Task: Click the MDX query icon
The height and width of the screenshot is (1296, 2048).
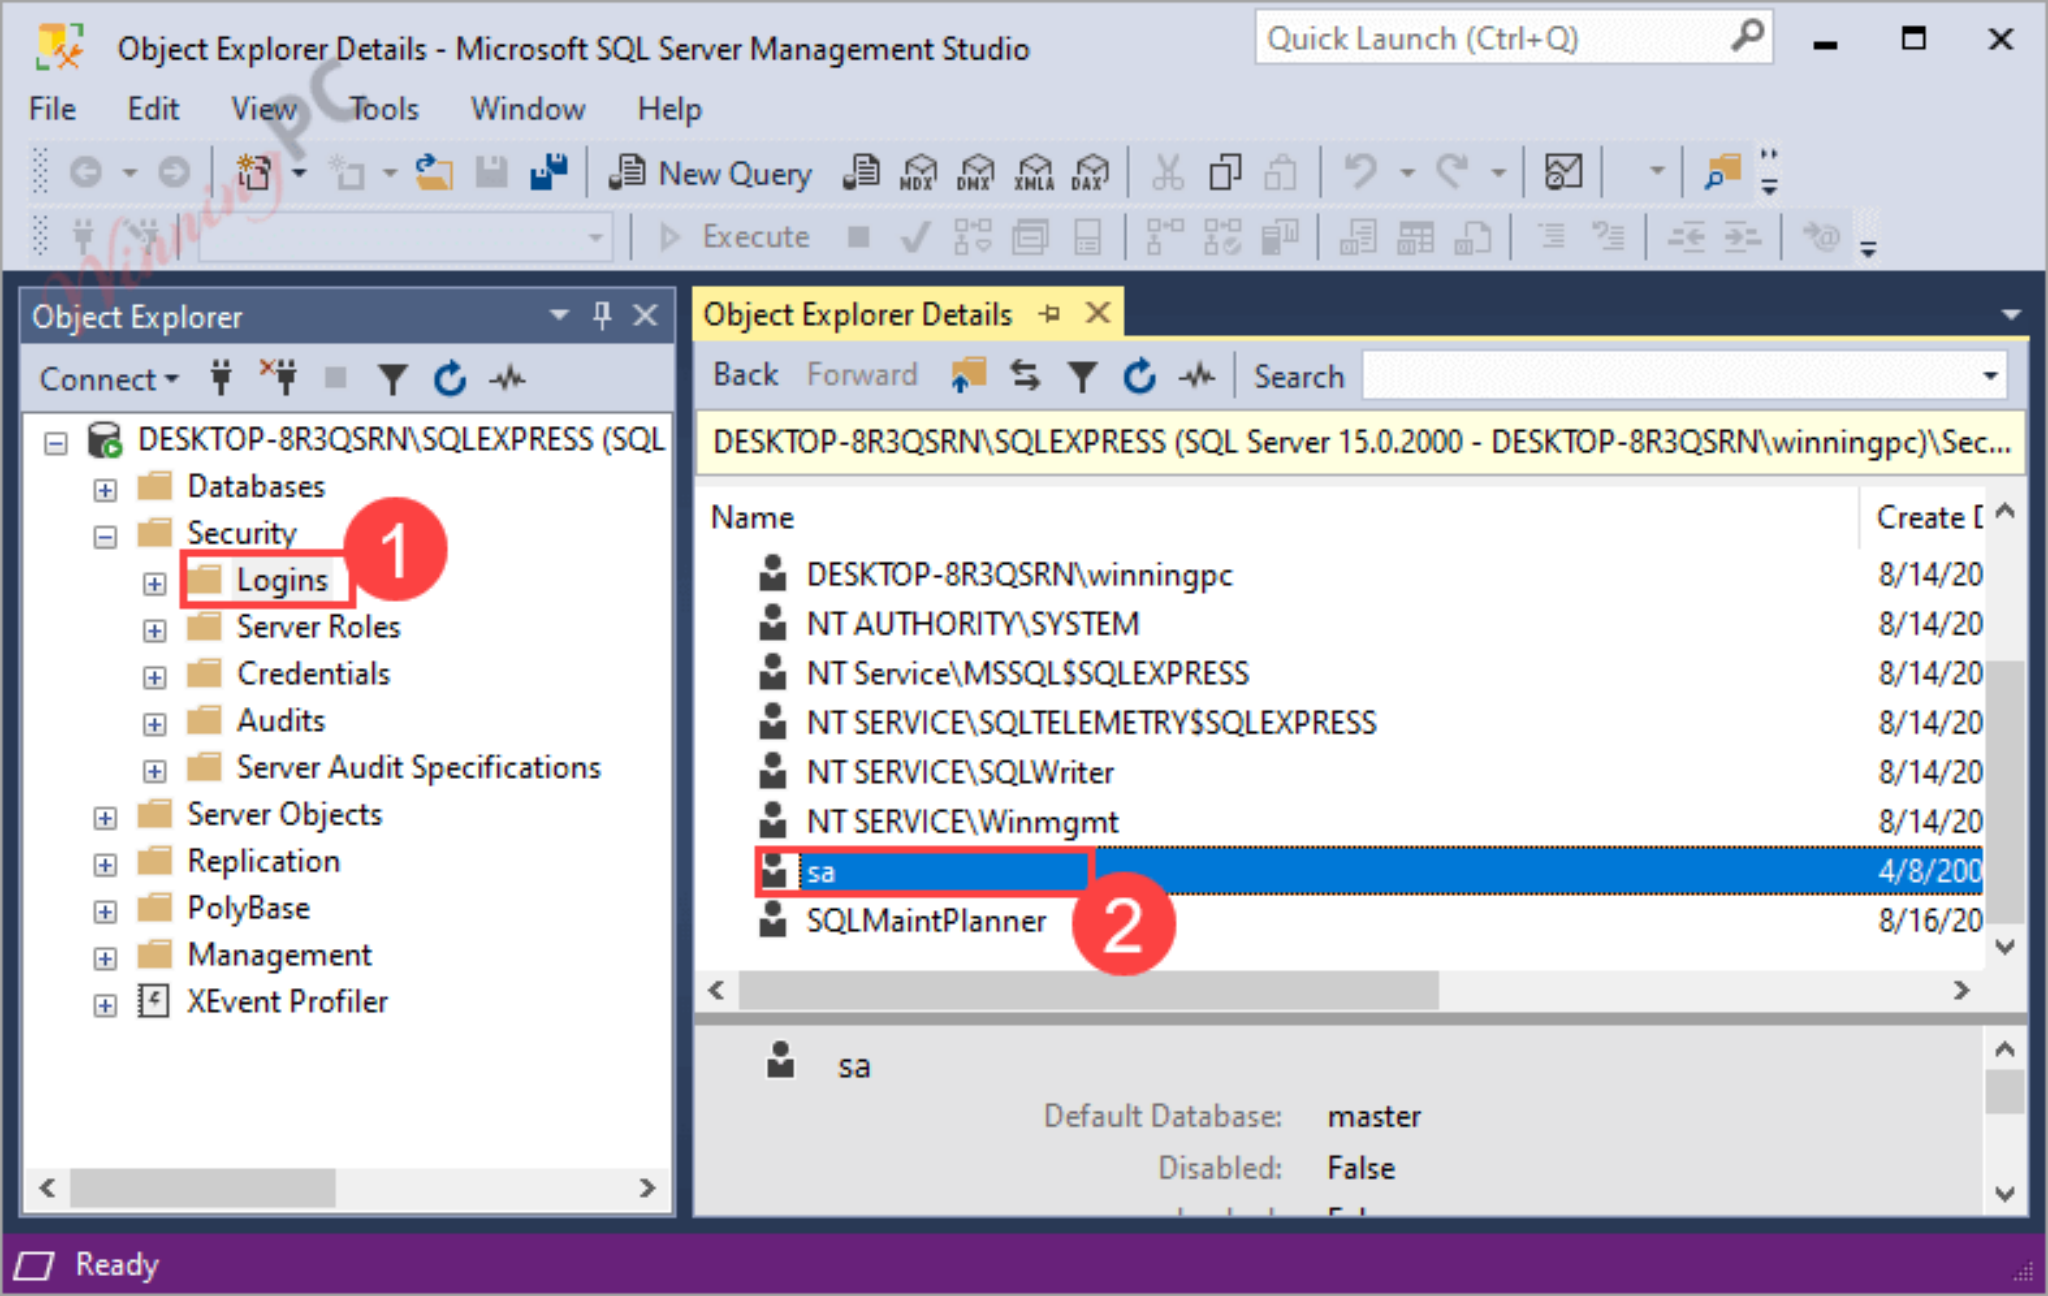Action: pyautogui.click(x=918, y=173)
